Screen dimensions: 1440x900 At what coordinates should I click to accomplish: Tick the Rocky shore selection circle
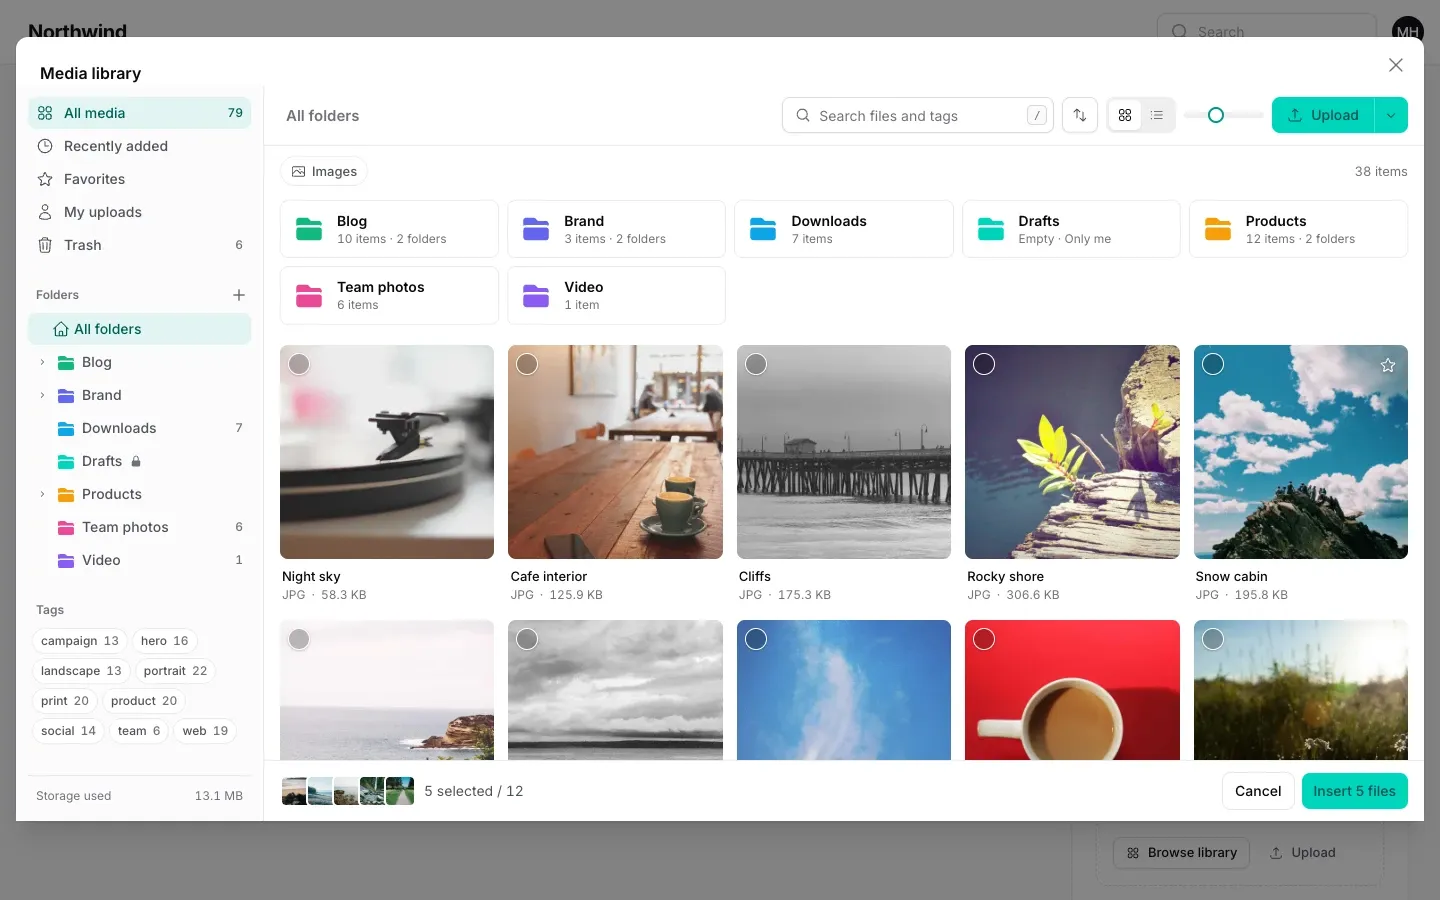click(x=984, y=364)
